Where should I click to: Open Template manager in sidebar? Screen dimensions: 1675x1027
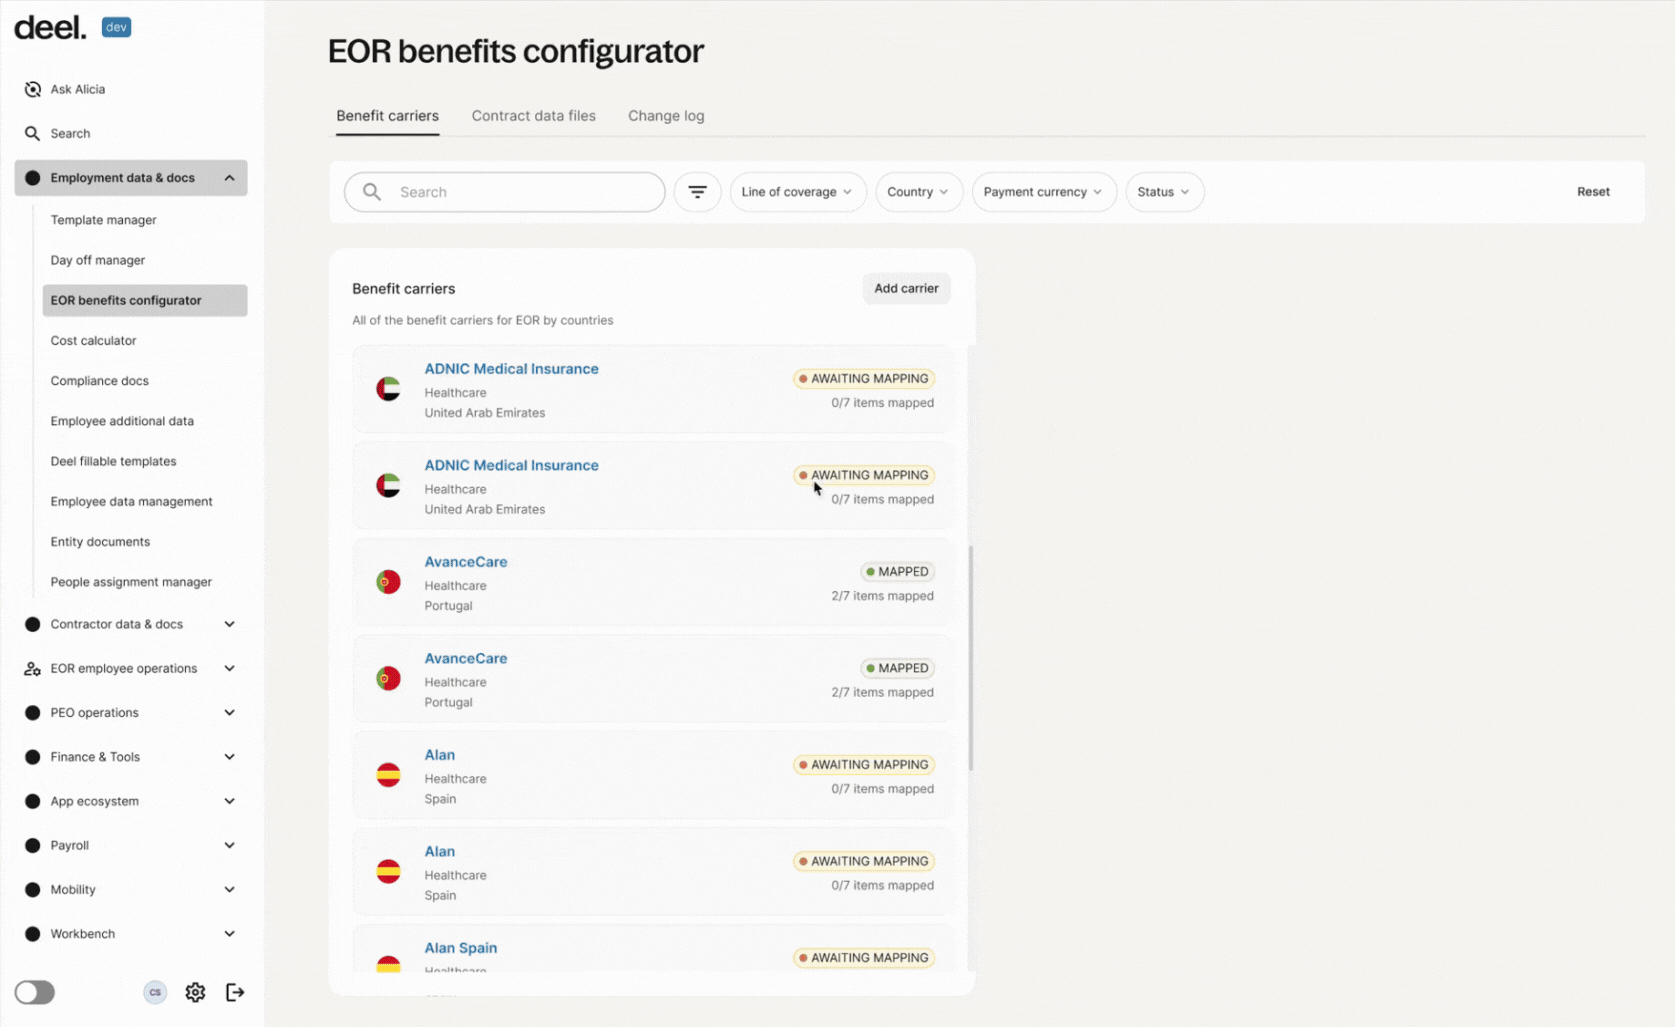point(103,220)
